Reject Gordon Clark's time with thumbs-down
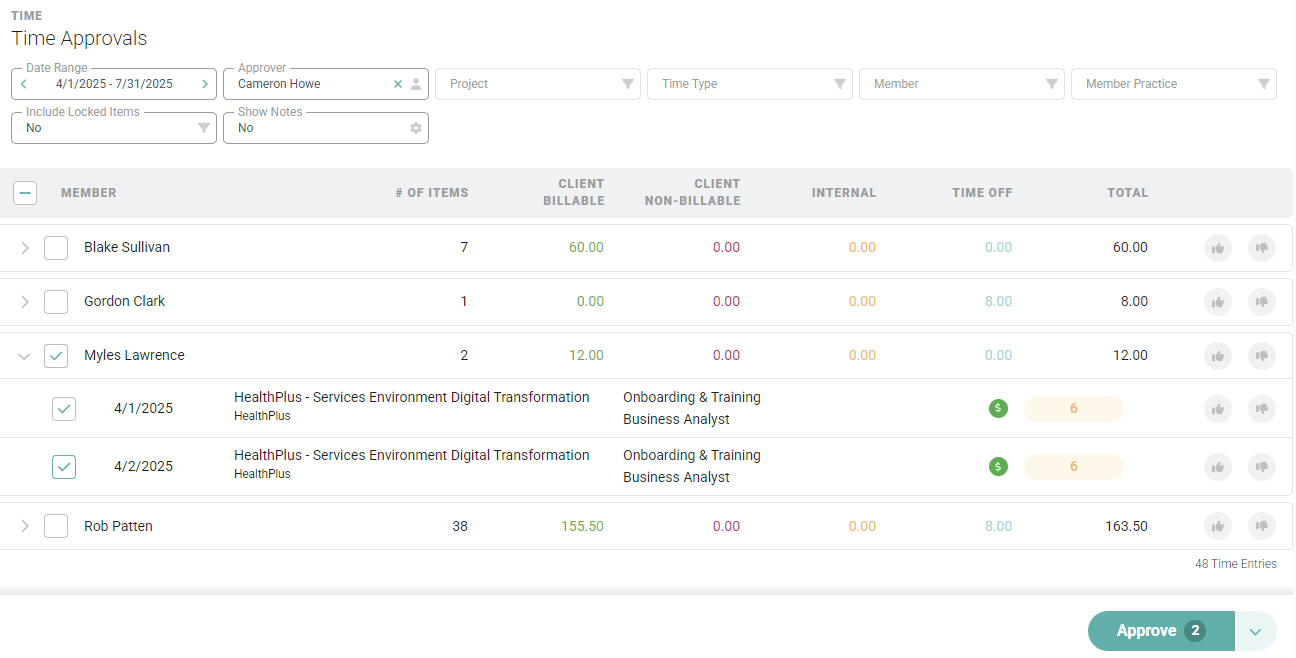The image size is (1296, 658). [1262, 302]
